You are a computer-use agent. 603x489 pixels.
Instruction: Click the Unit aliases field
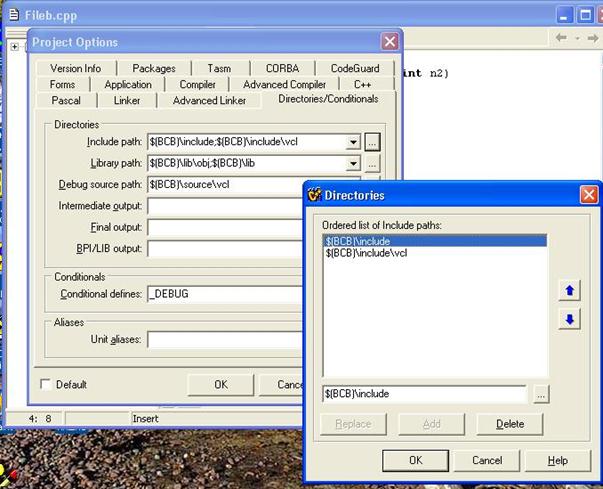pos(225,339)
